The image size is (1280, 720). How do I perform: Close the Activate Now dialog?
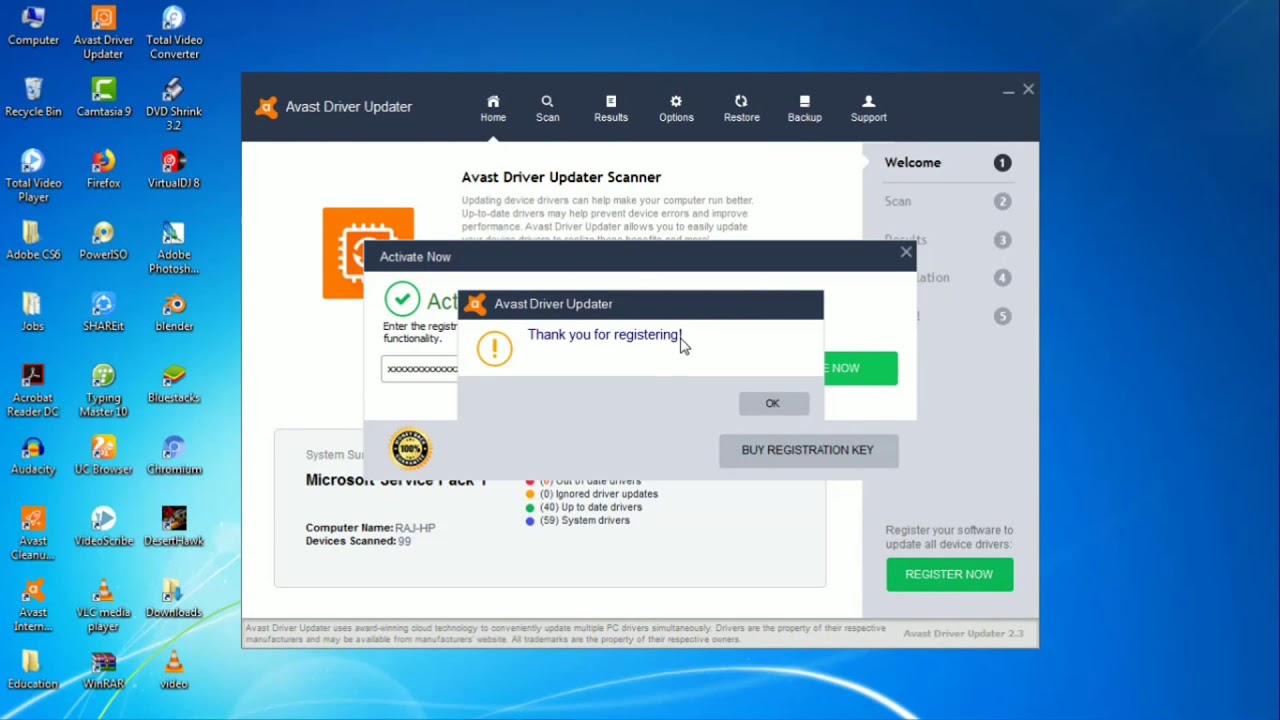[x=906, y=252]
